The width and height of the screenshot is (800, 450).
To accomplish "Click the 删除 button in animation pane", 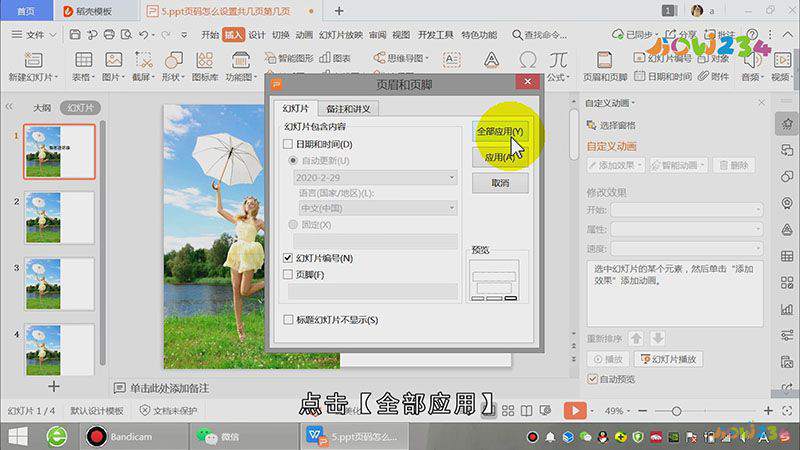I will point(734,165).
